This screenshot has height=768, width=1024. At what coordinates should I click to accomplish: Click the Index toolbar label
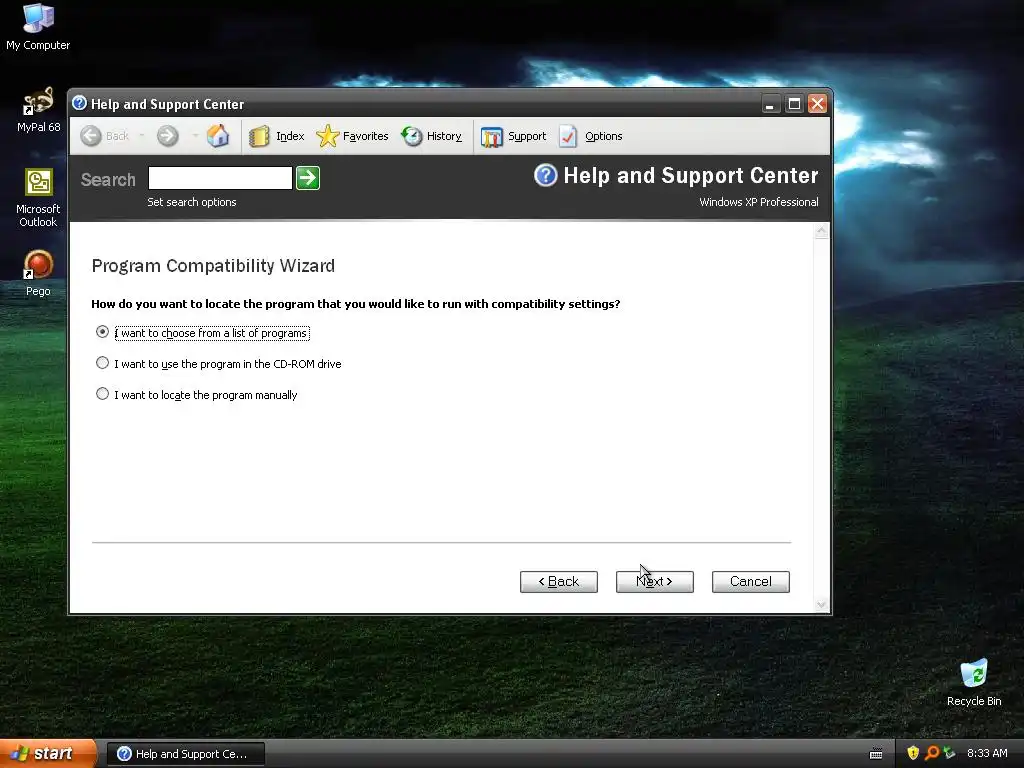pos(290,136)
